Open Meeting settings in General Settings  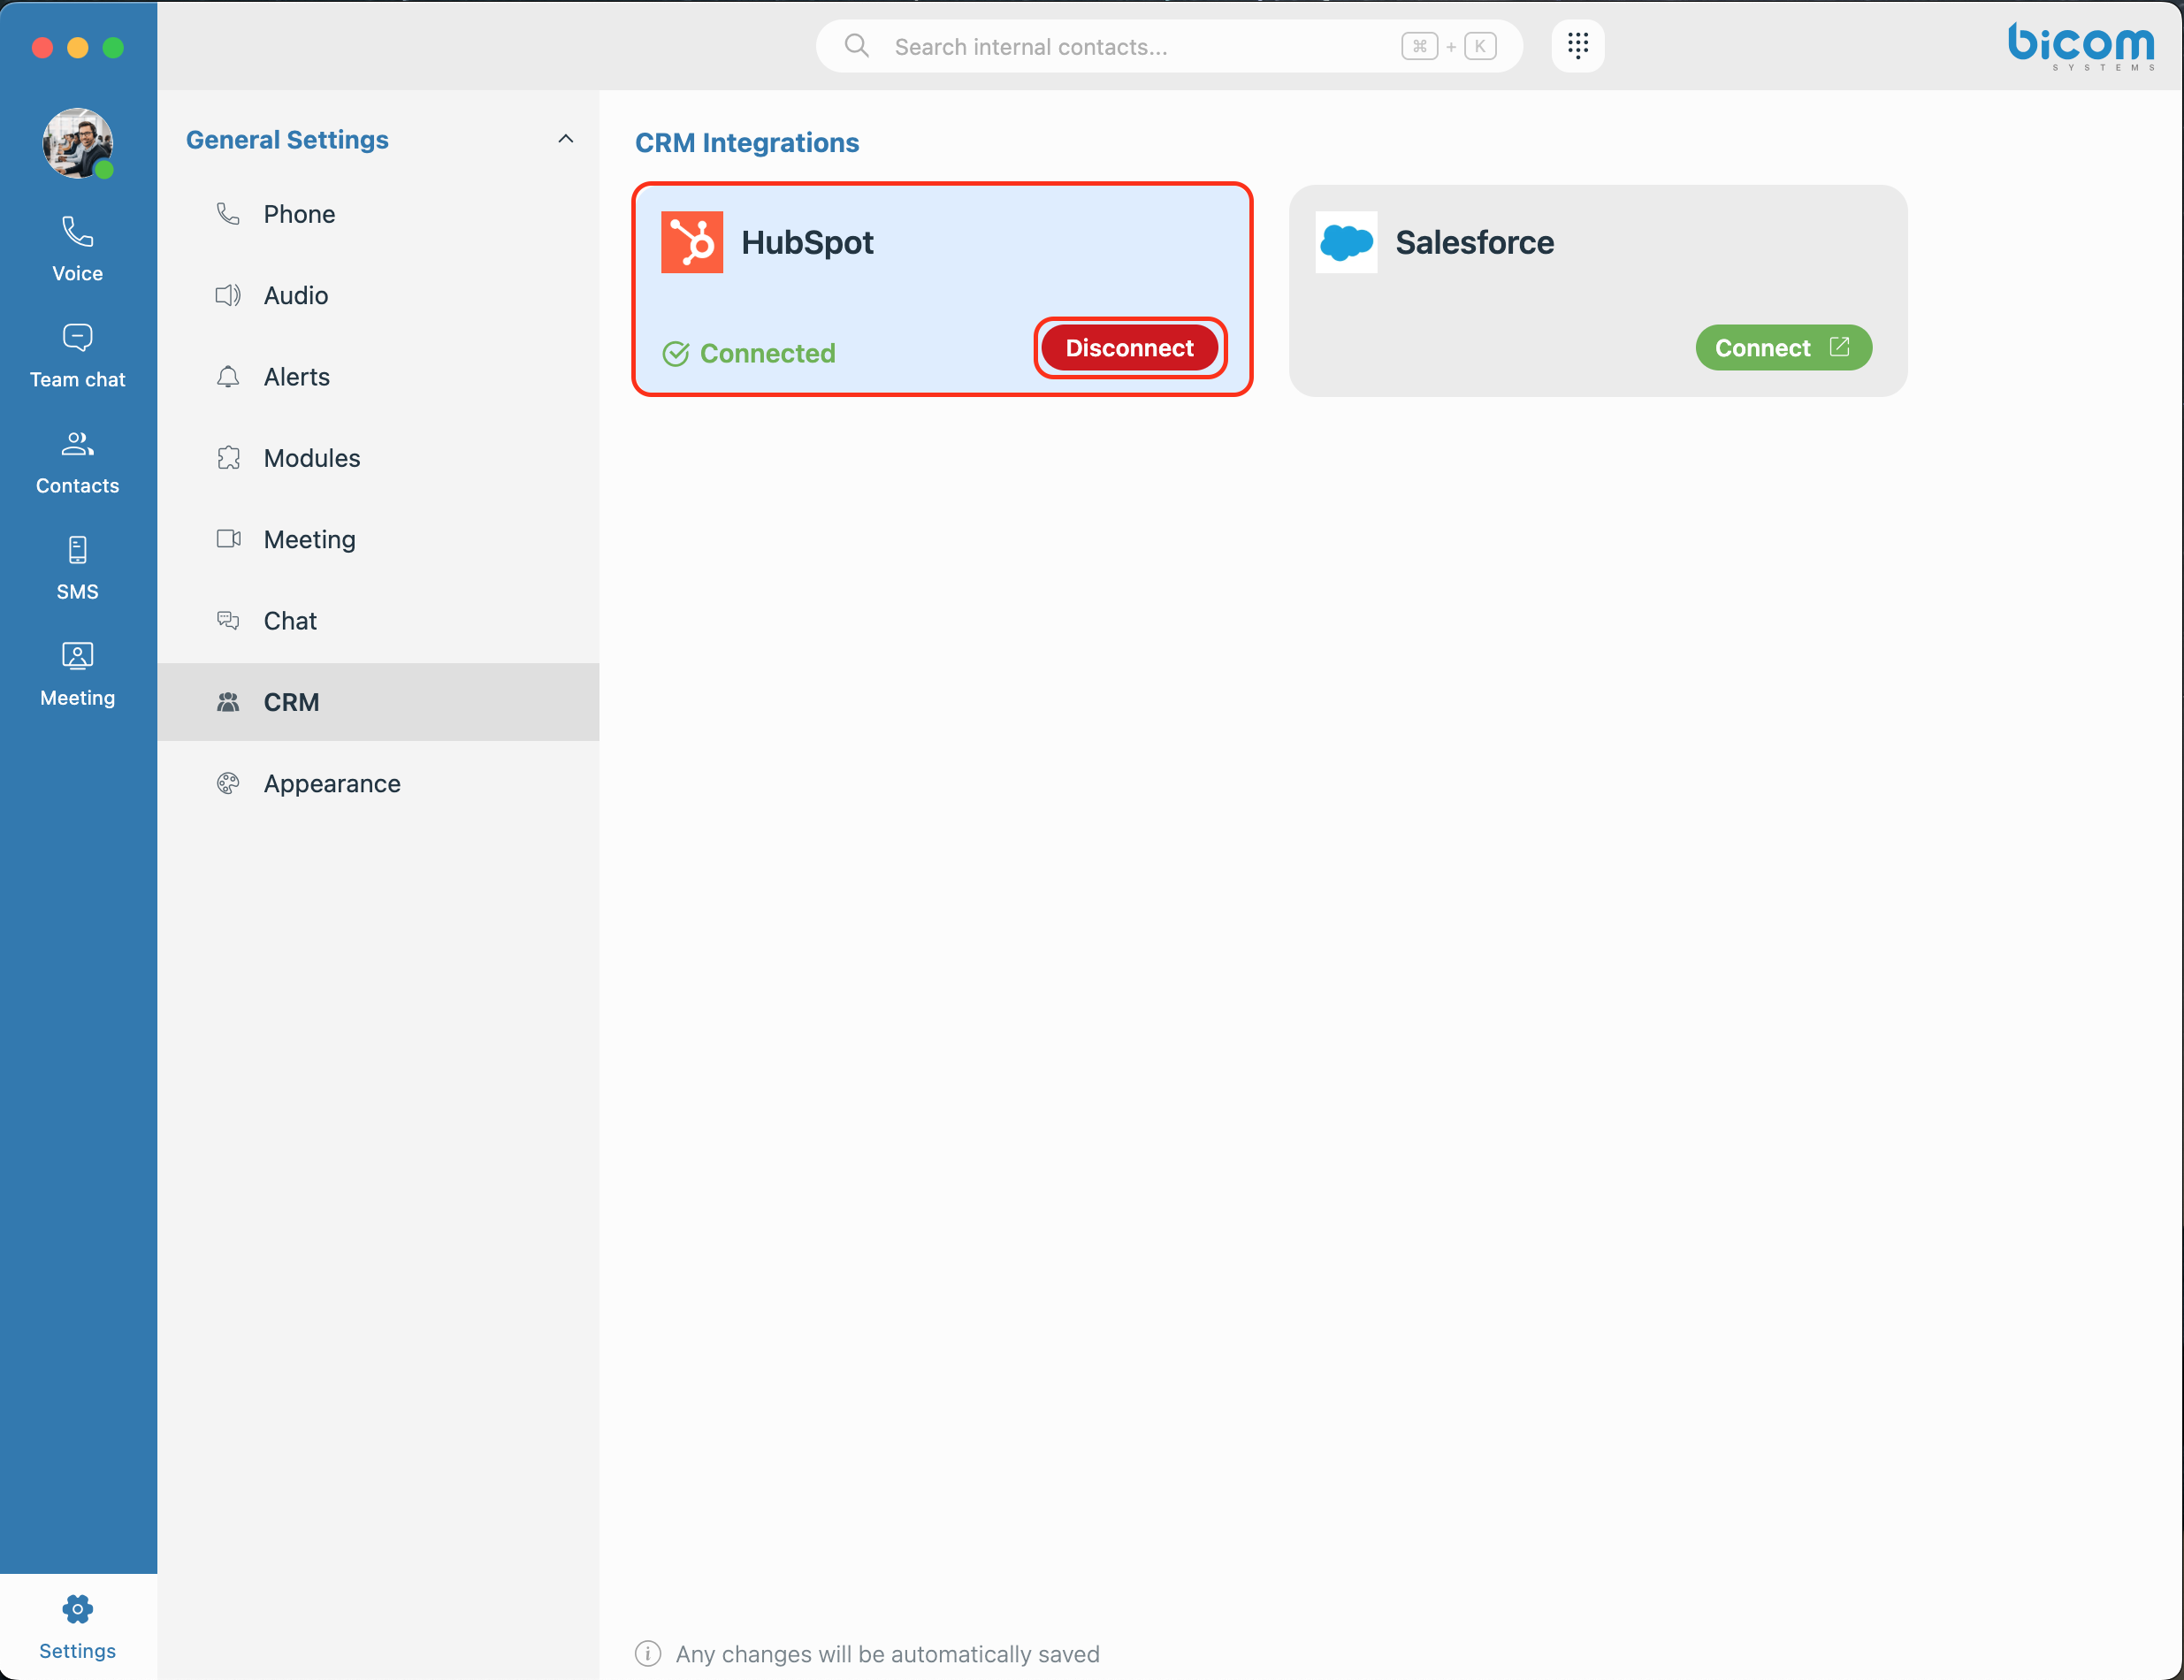(378, 539)
